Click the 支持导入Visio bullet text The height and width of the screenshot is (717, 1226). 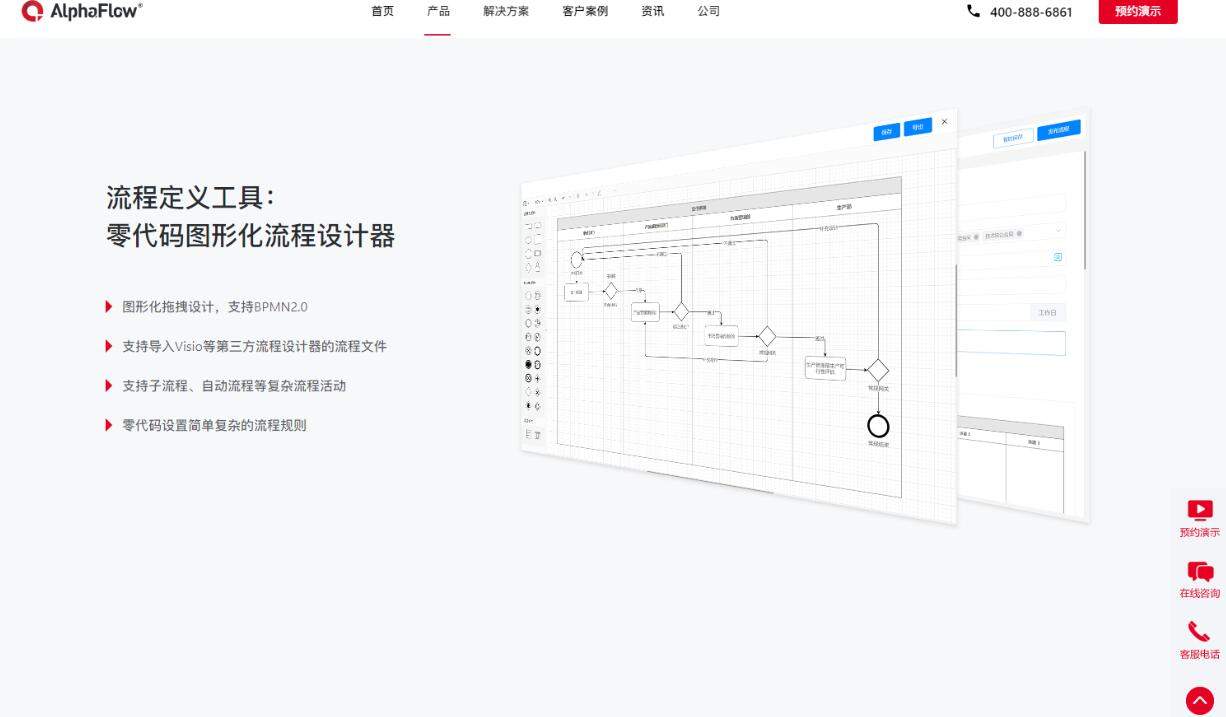[254, 346]
